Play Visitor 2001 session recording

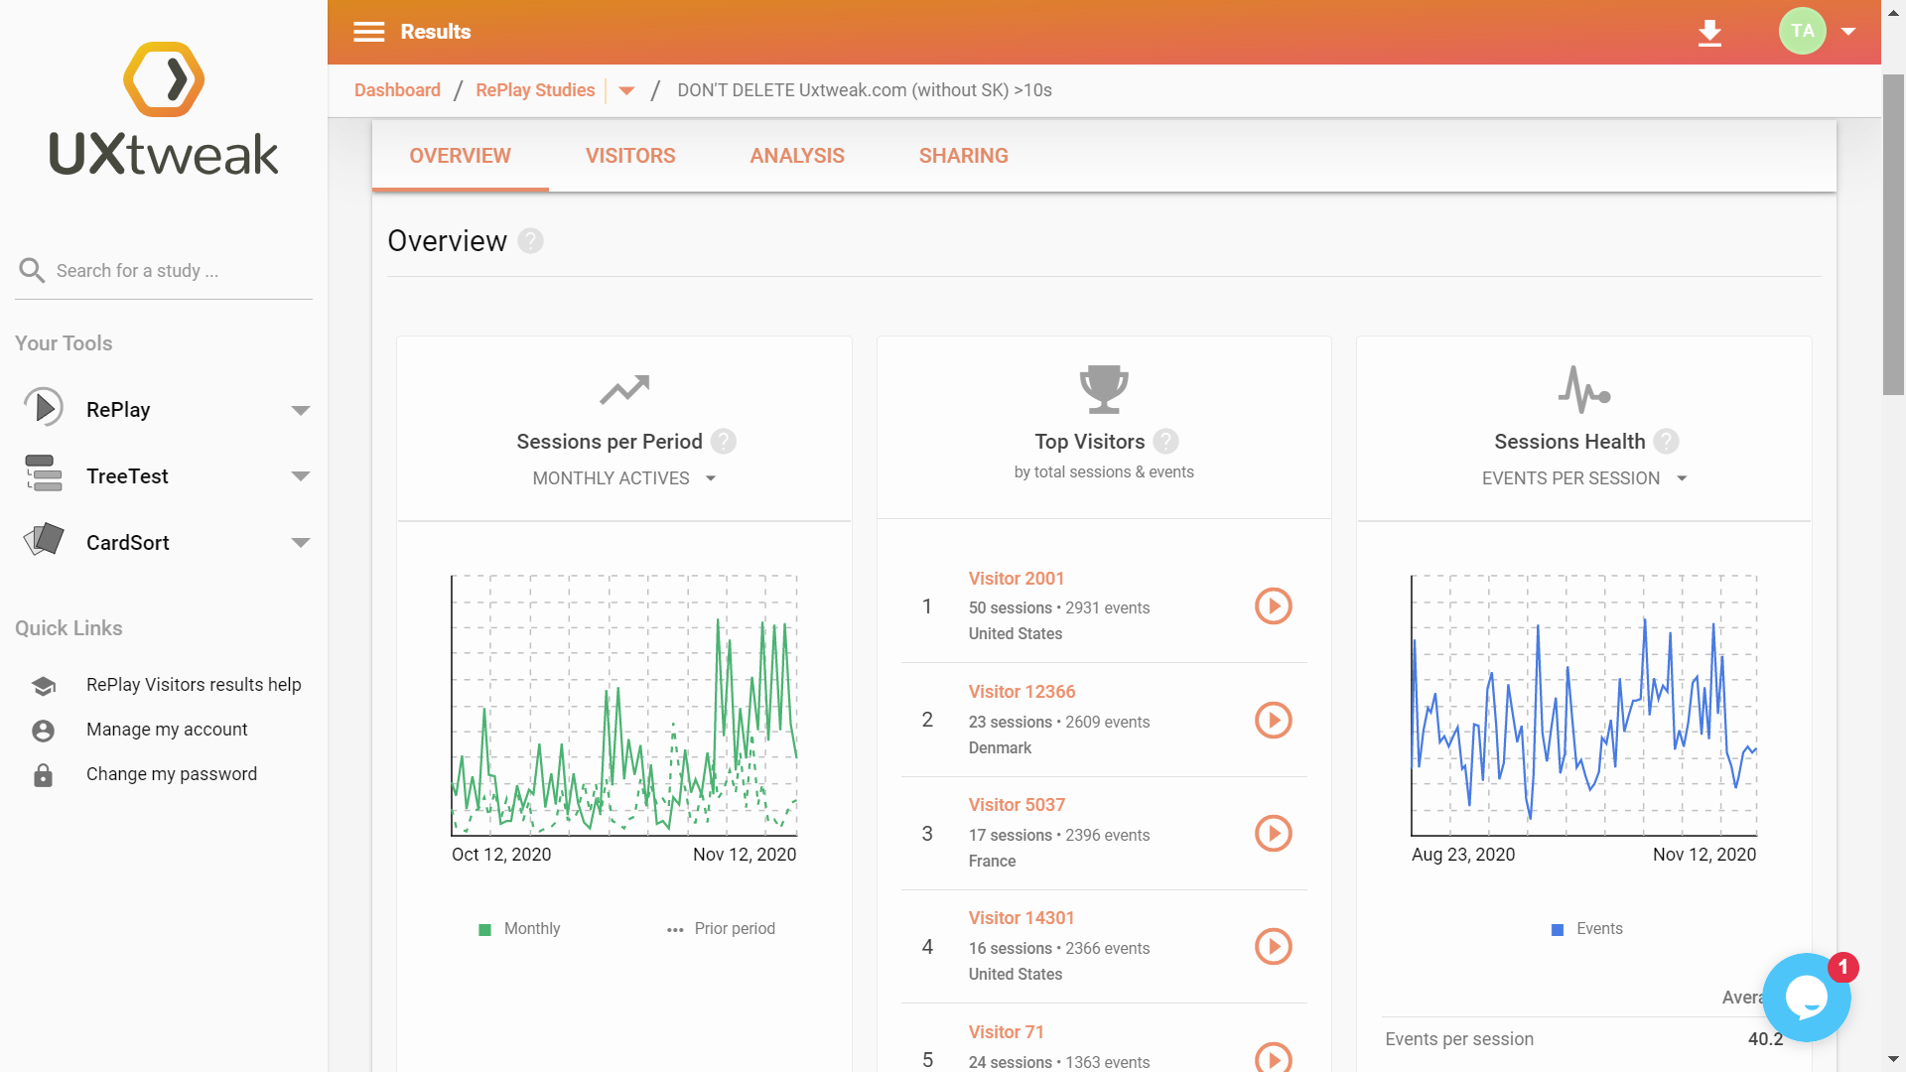point(1273,606)
